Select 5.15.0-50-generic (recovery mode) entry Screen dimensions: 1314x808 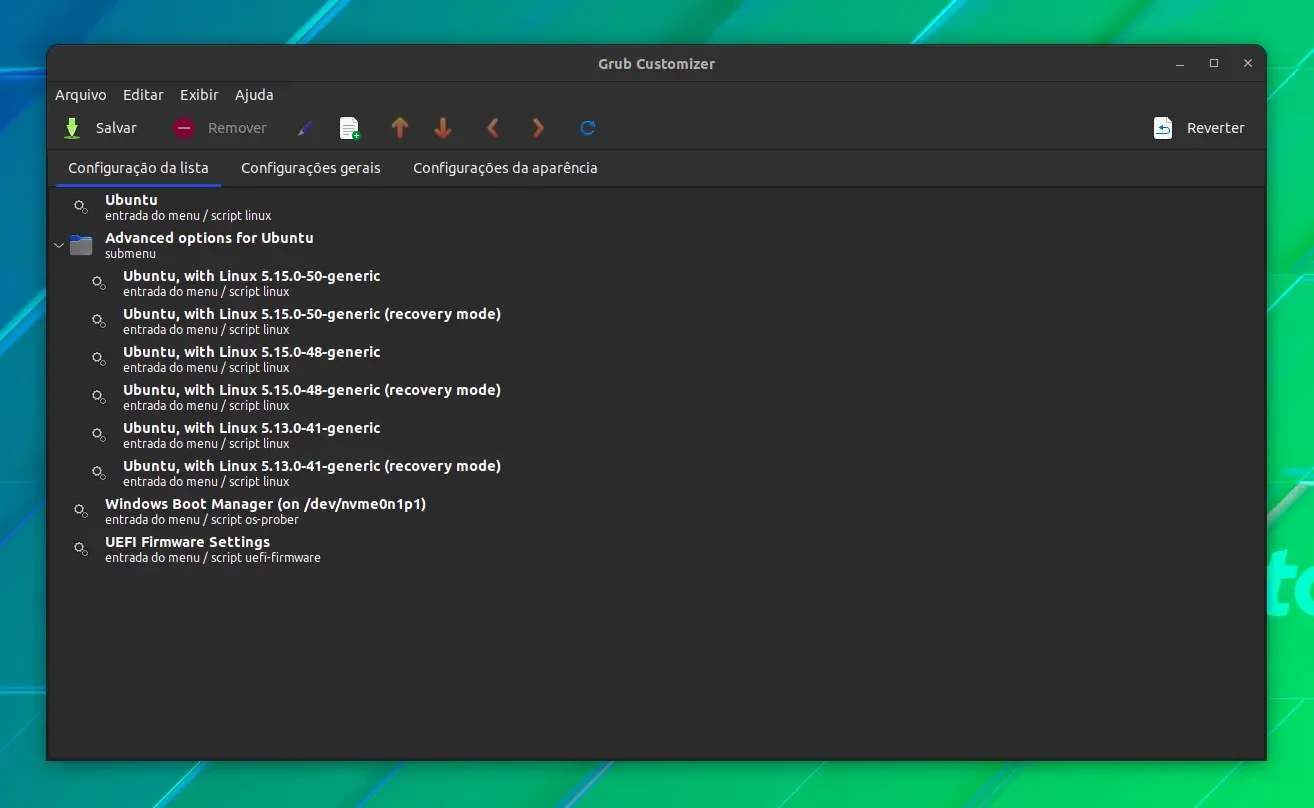(656, 321)
